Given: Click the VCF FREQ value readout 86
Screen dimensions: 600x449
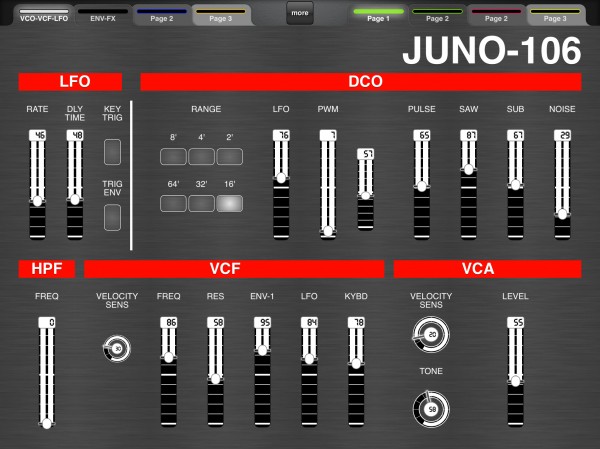Looking at the screenshot, I should 169,322.
